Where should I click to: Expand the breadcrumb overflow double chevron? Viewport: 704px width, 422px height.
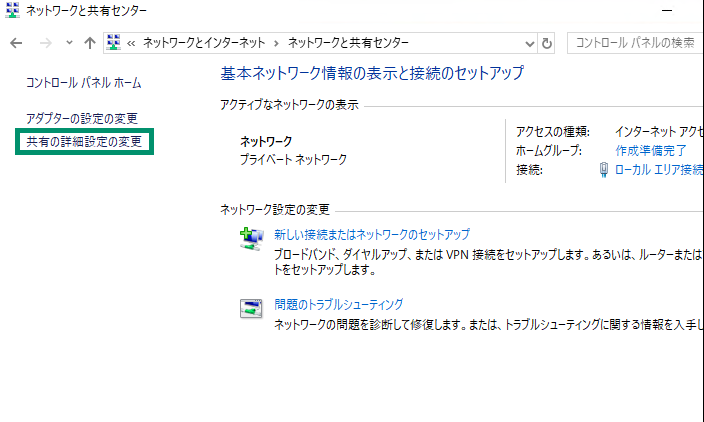(x=132, y=43)
